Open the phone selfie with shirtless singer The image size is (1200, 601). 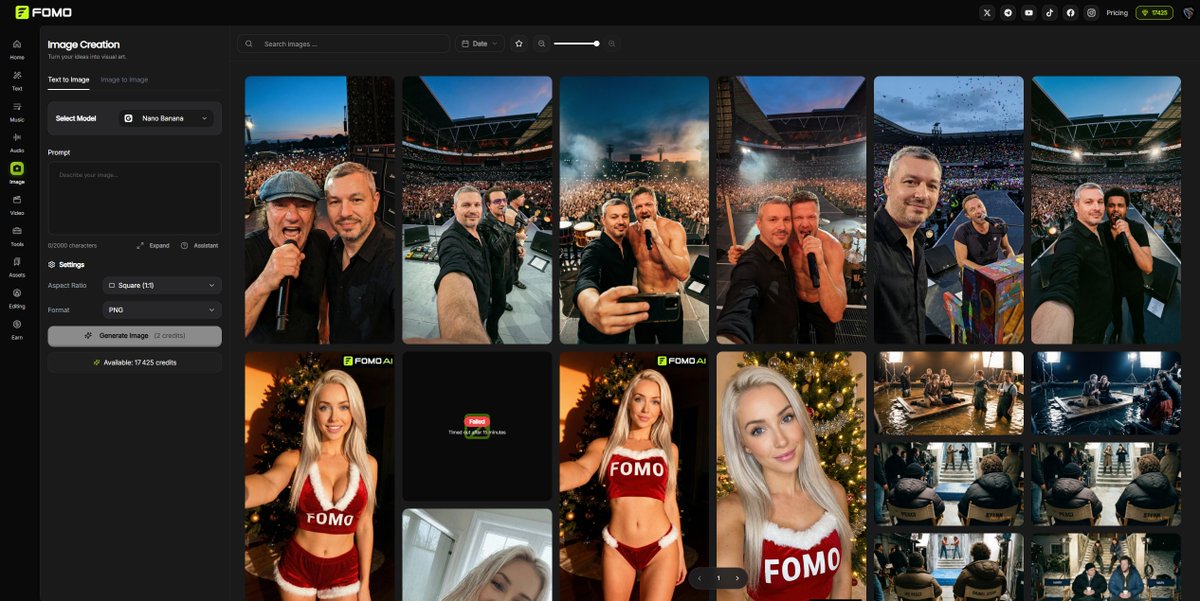point(634,210)
